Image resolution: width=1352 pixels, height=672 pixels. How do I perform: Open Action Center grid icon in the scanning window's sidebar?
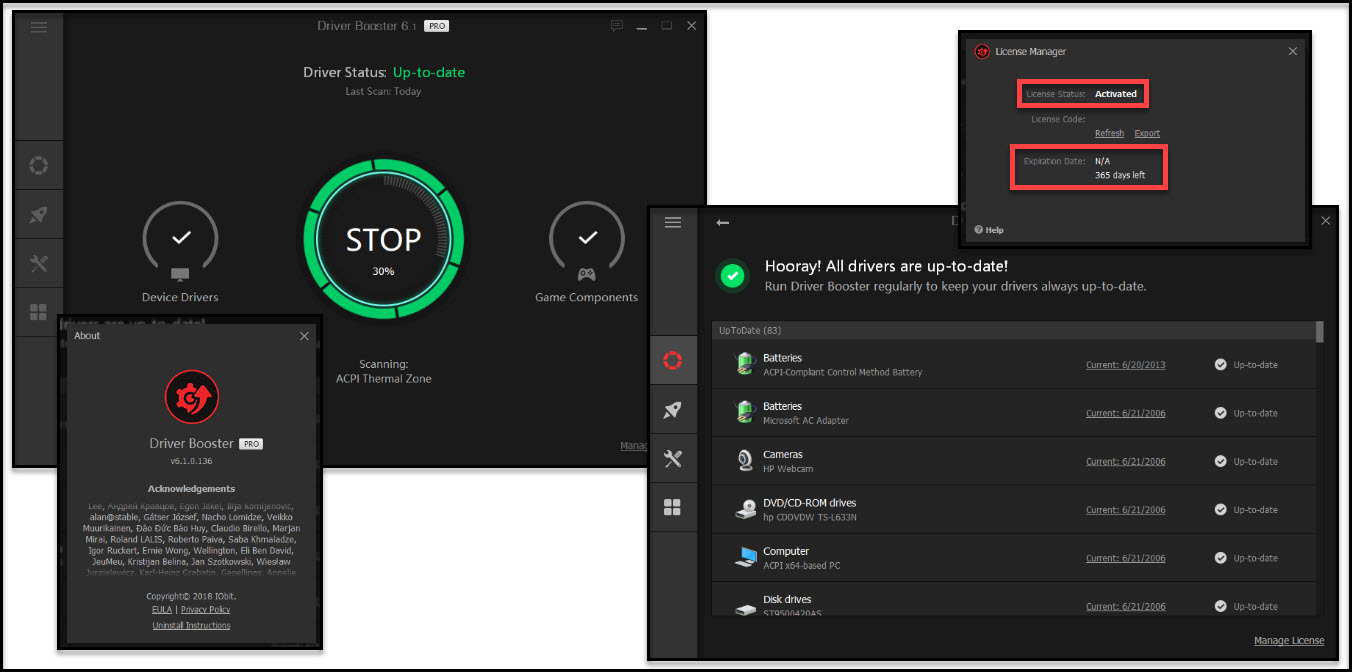click(x=39, y=312)
